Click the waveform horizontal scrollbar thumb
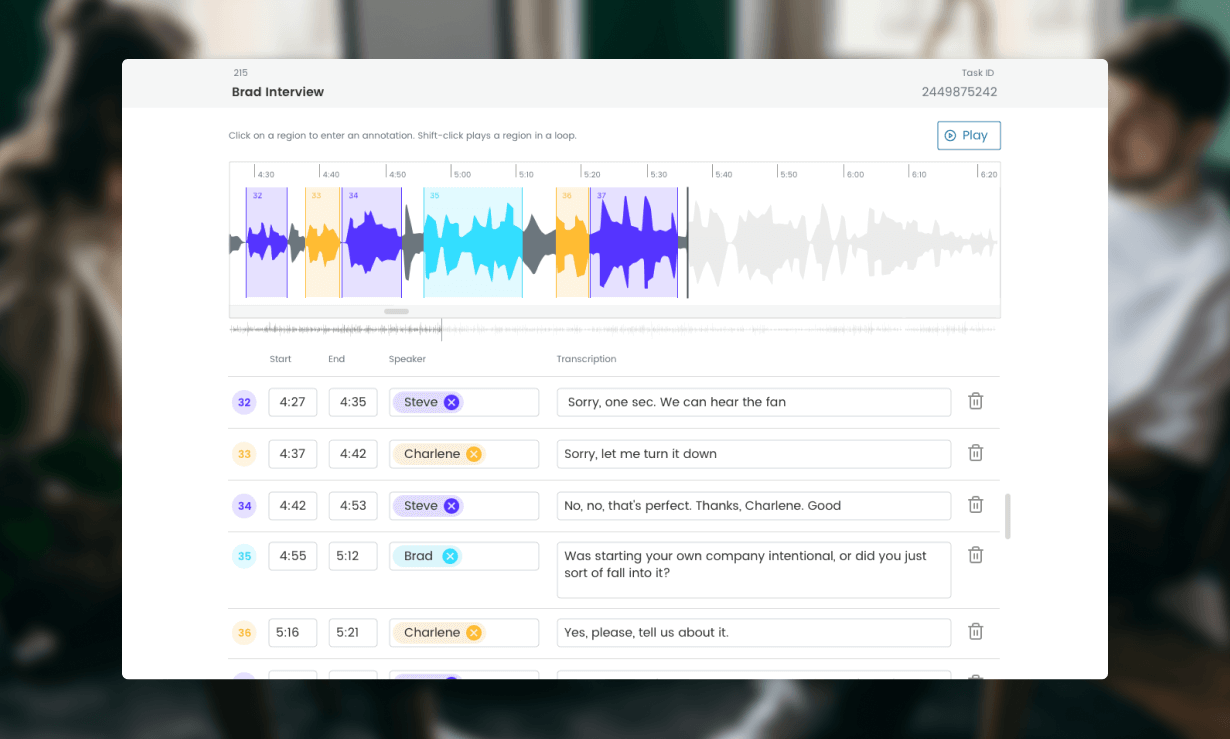This screenshot has height=739, width=1230. coord(397,311)
